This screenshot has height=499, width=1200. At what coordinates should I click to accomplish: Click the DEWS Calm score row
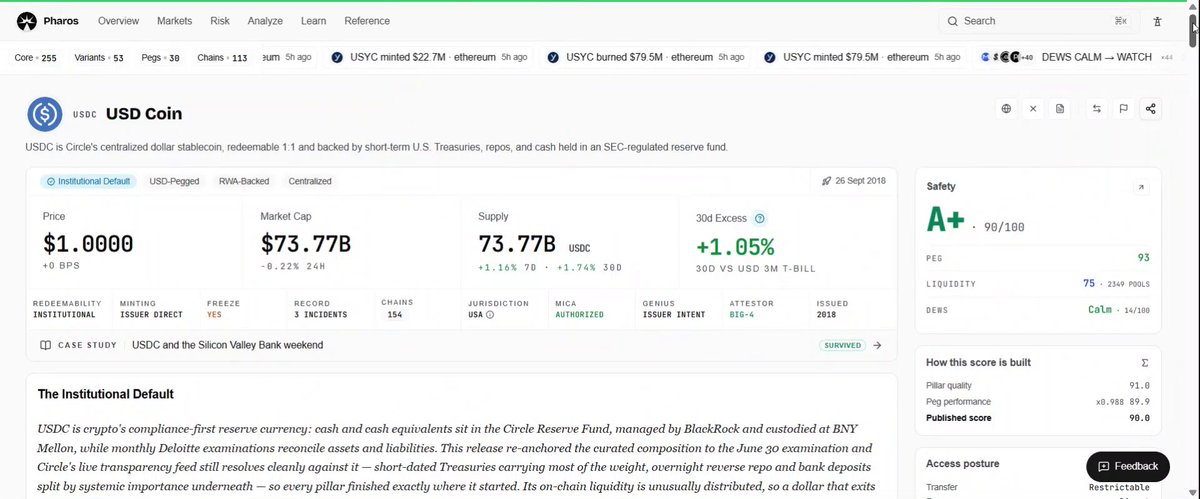click(1038, 310)
